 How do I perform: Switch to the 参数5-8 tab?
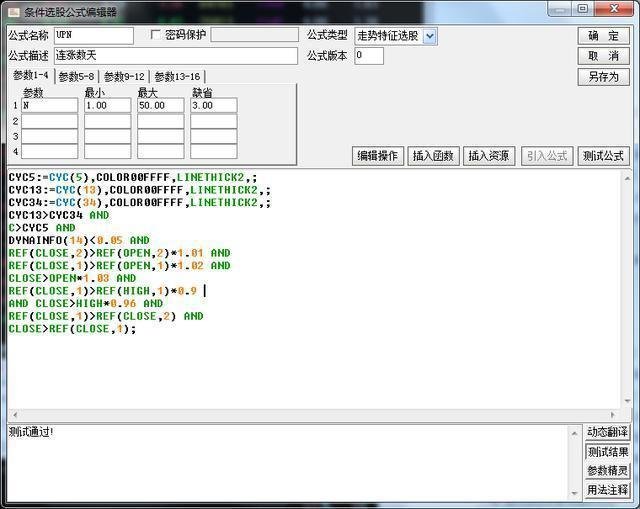[x=76, y=76]
